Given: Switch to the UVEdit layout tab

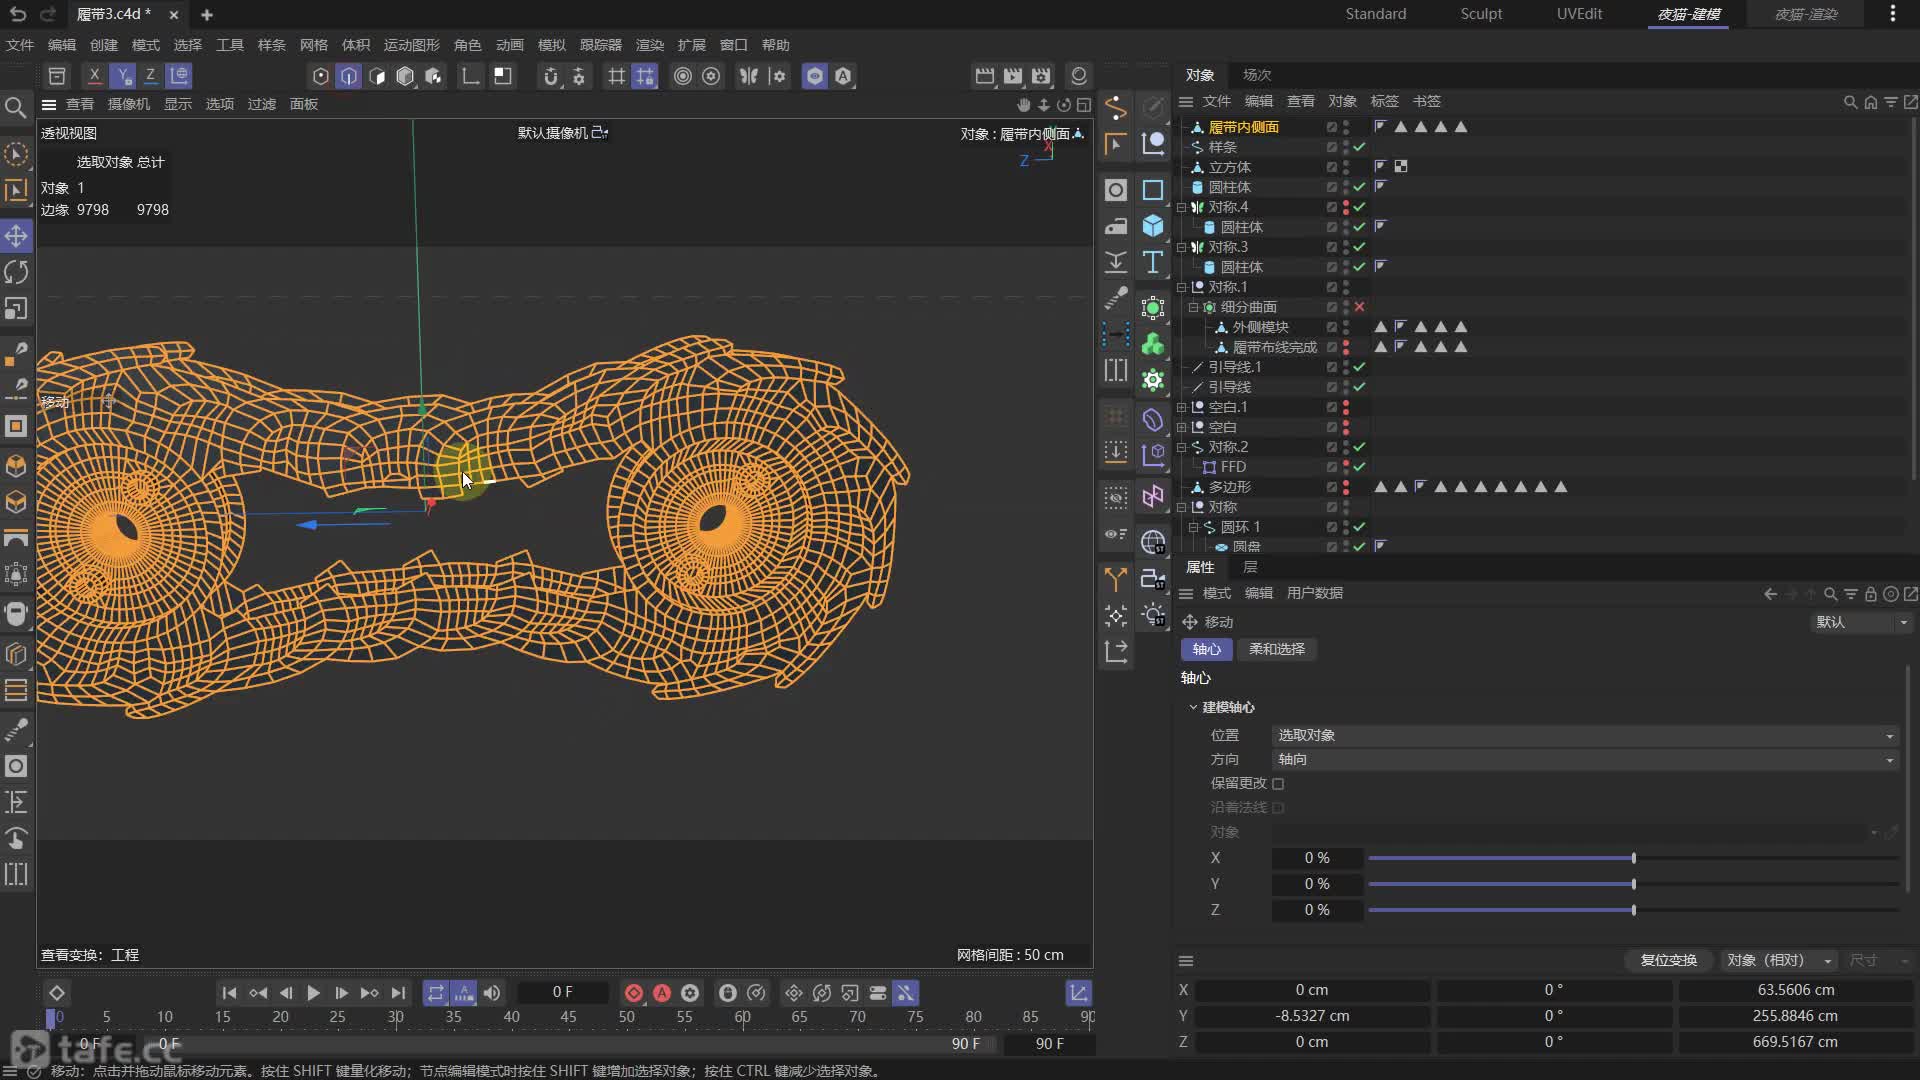Looking at the screenshot, I should (x=1579, y=14).
